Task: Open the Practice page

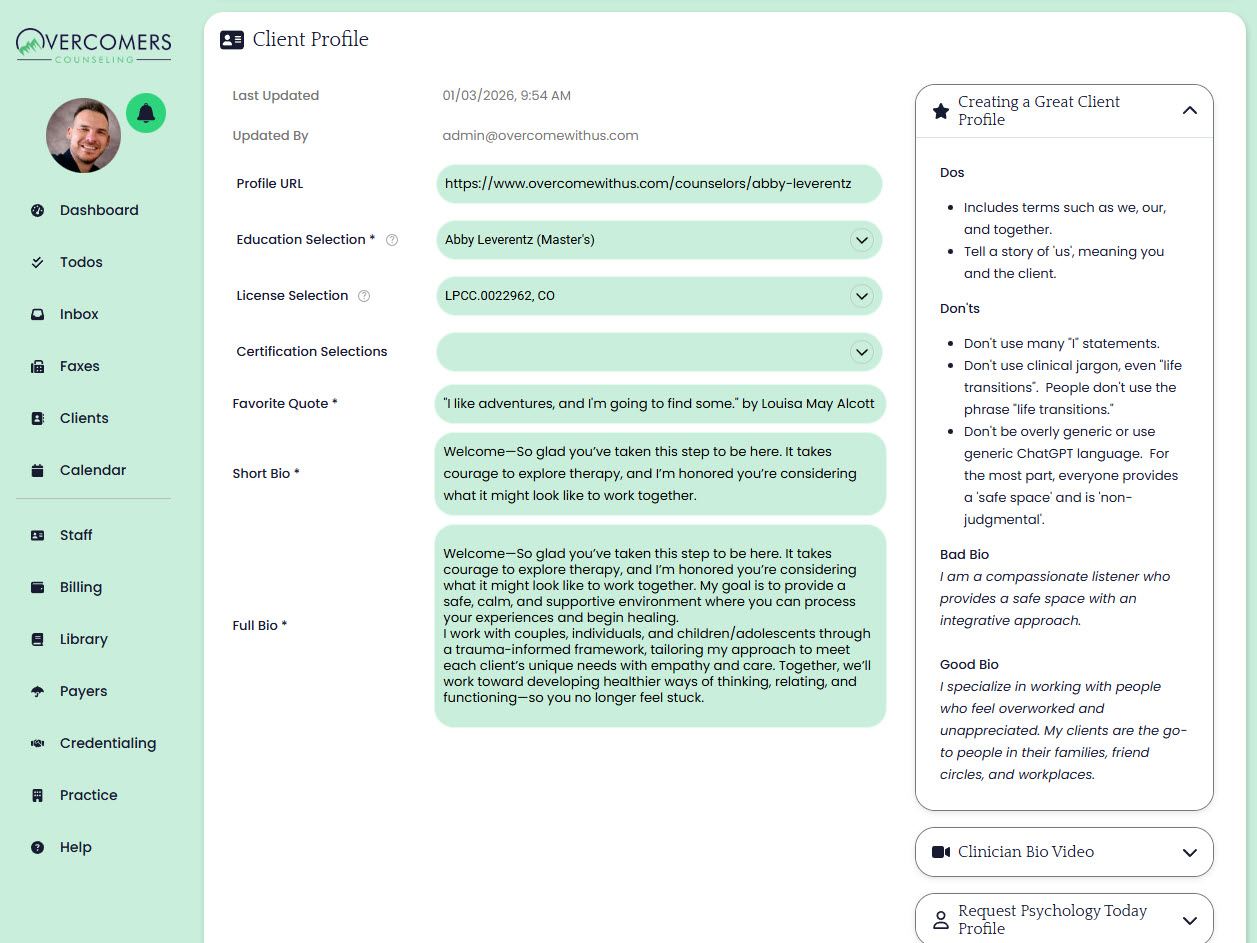Action: click(x=89, y=795)
